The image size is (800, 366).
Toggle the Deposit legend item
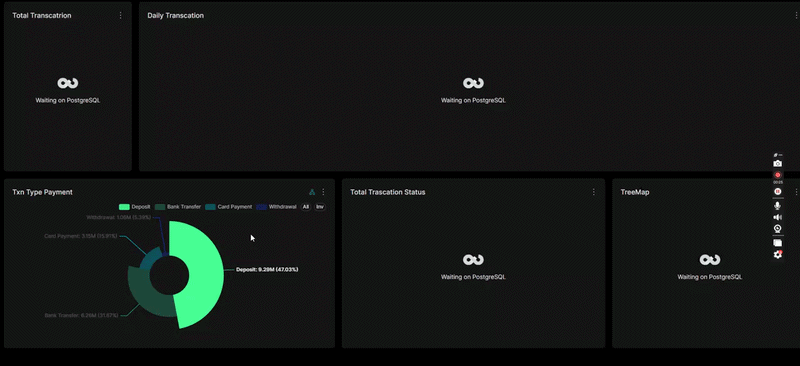coord(135,207)
